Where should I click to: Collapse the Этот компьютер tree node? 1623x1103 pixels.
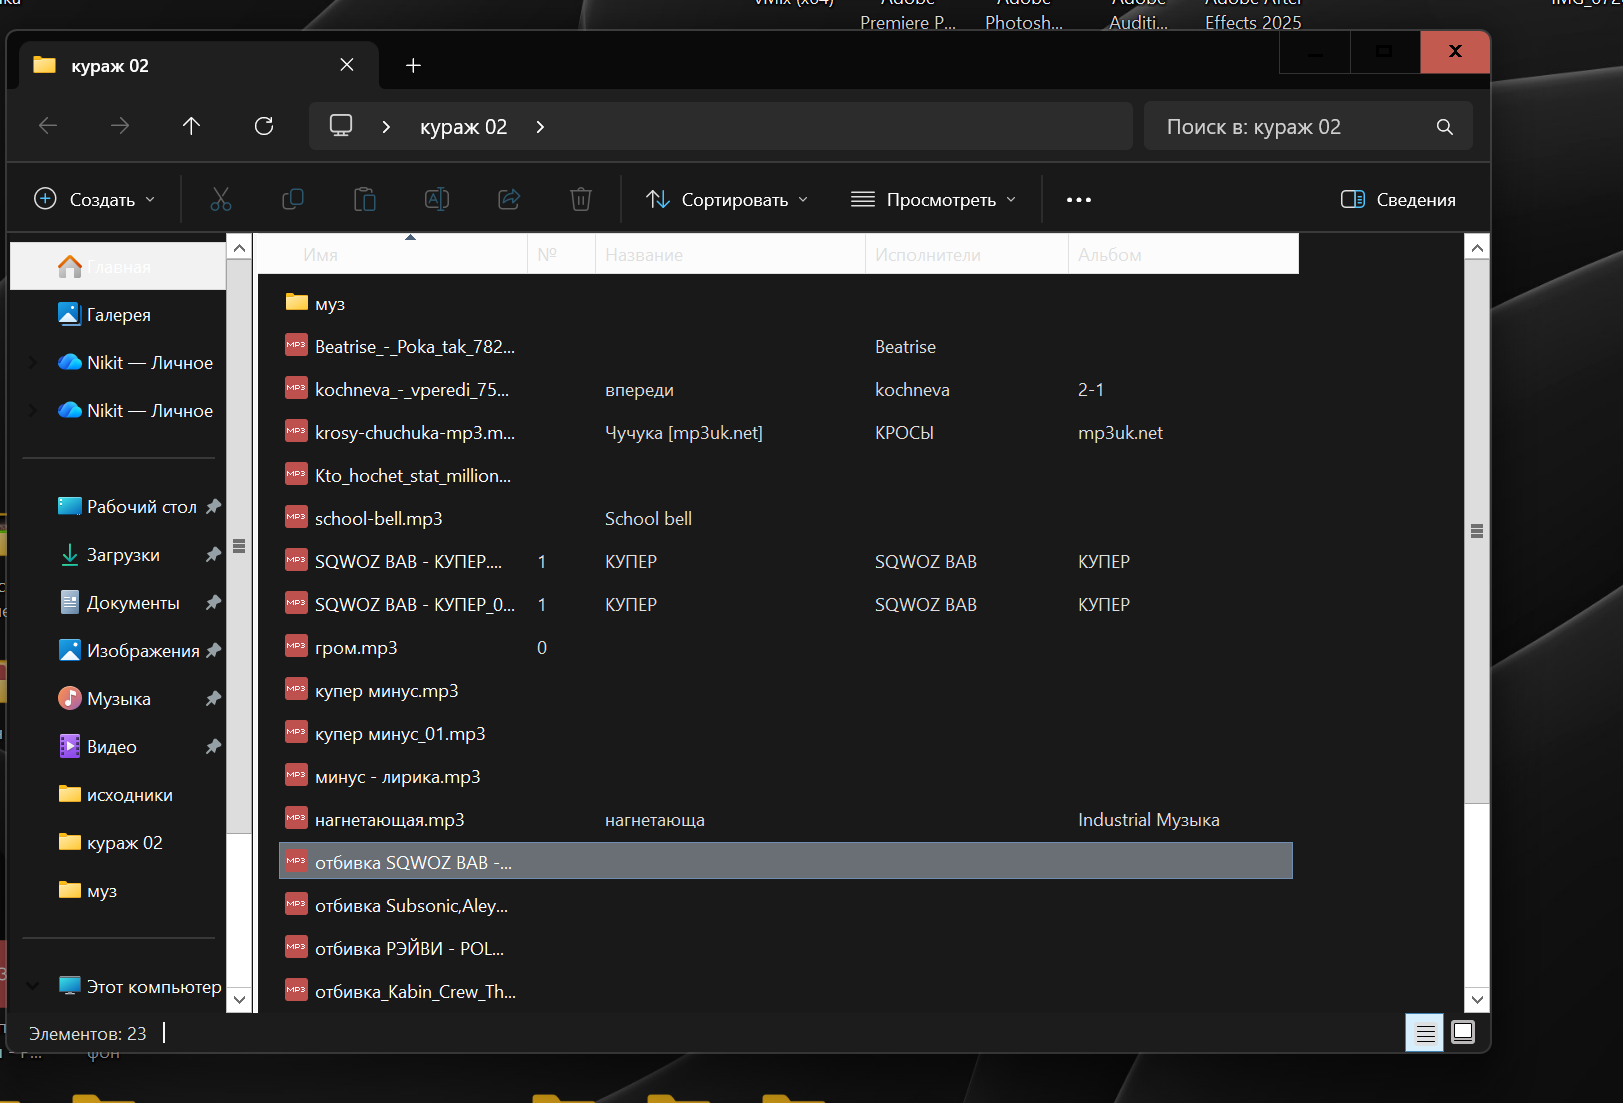coord(33,986)
